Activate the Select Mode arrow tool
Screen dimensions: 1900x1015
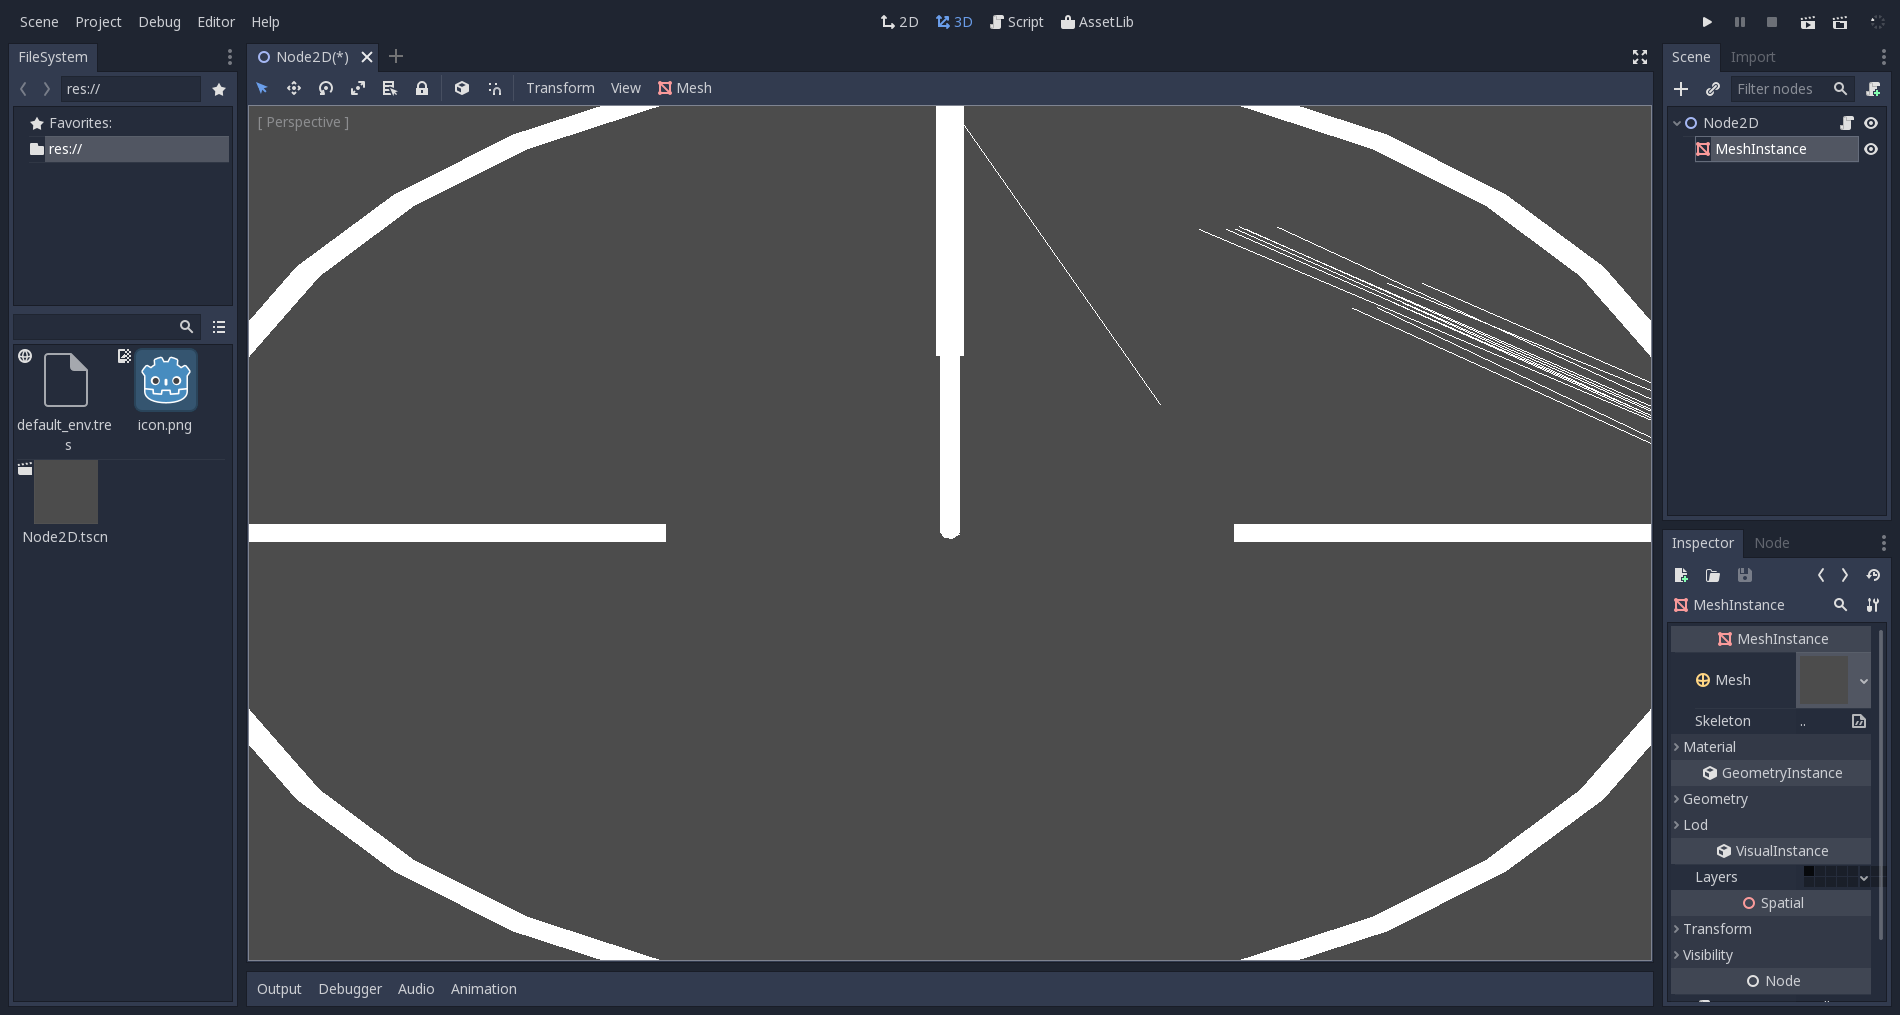click(x=262, y=88)
